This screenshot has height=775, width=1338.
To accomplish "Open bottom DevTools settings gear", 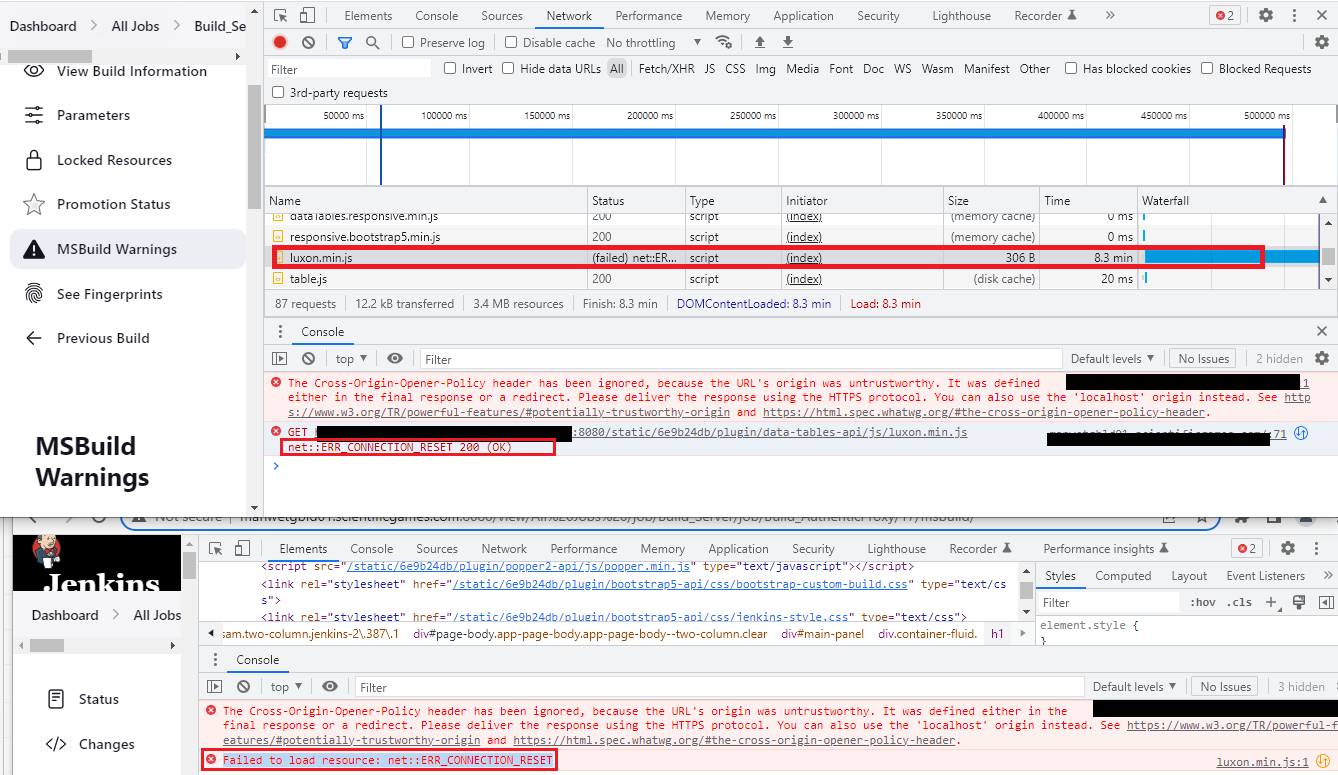I will coord(1288,548).
